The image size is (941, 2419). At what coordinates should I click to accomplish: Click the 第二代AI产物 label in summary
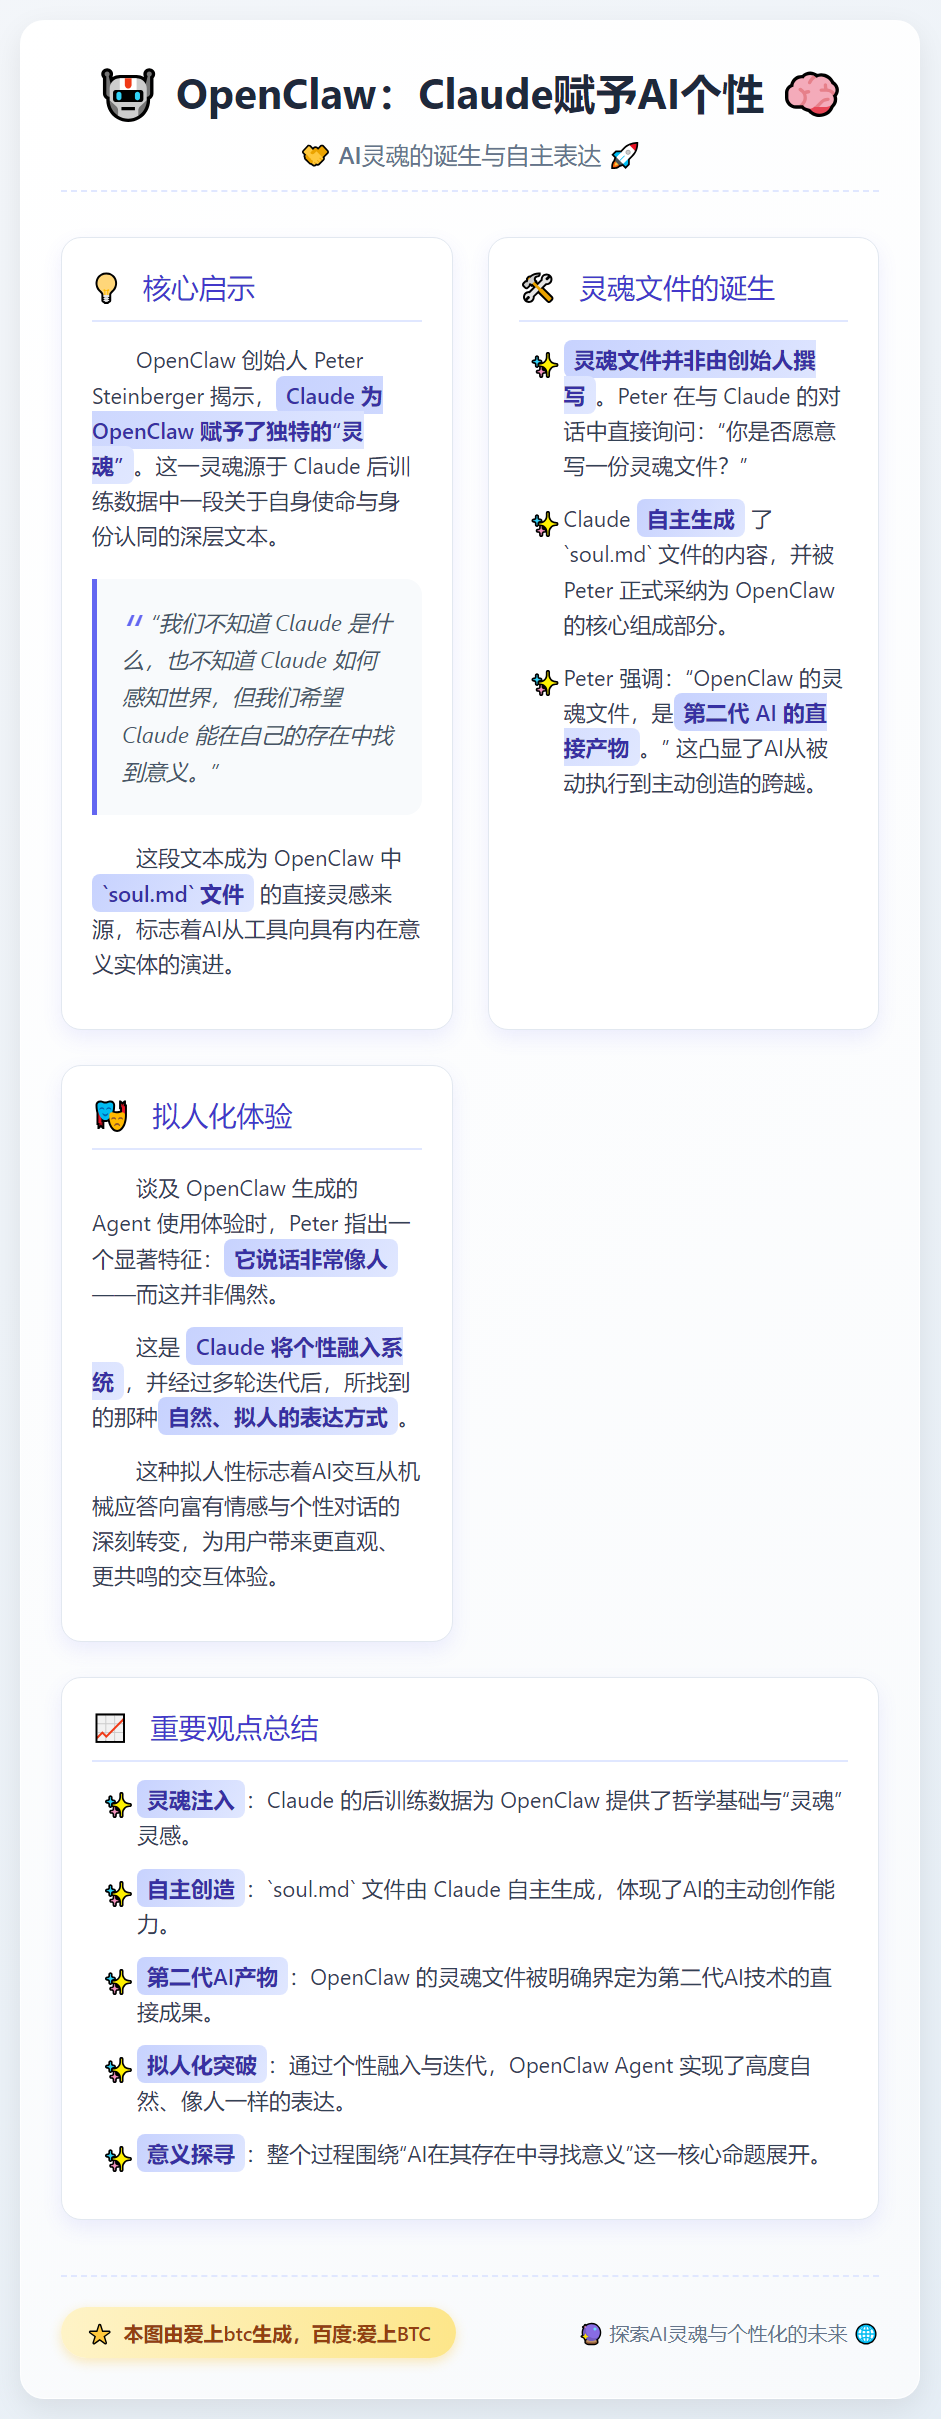click(212, 1977)
